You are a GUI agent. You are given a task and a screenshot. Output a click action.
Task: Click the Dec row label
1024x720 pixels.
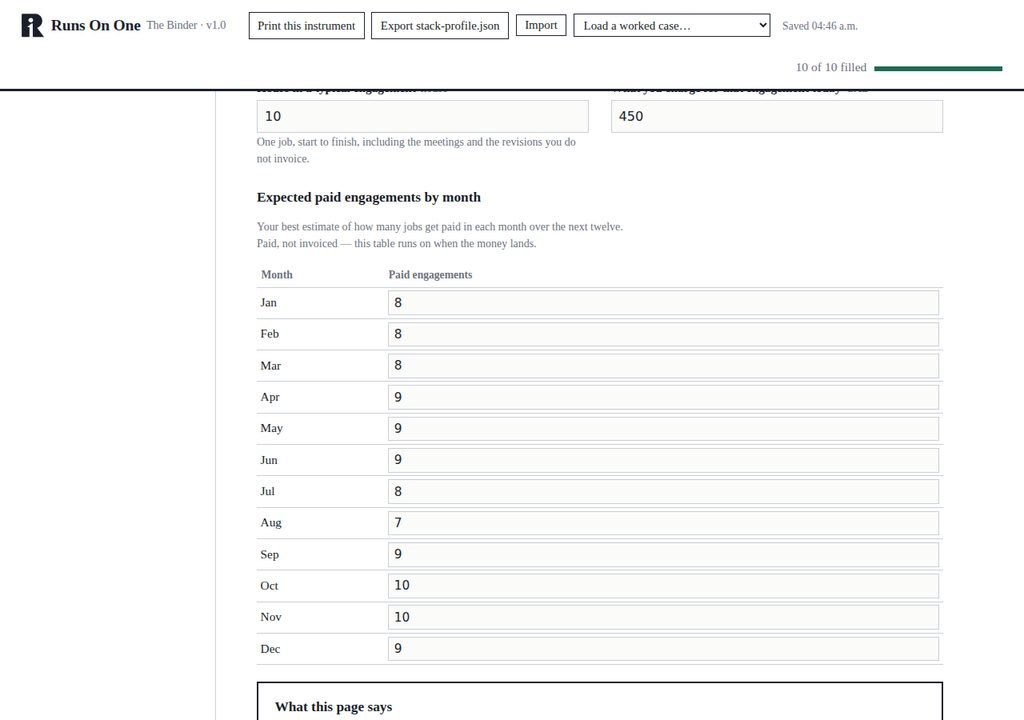(270, 649)
